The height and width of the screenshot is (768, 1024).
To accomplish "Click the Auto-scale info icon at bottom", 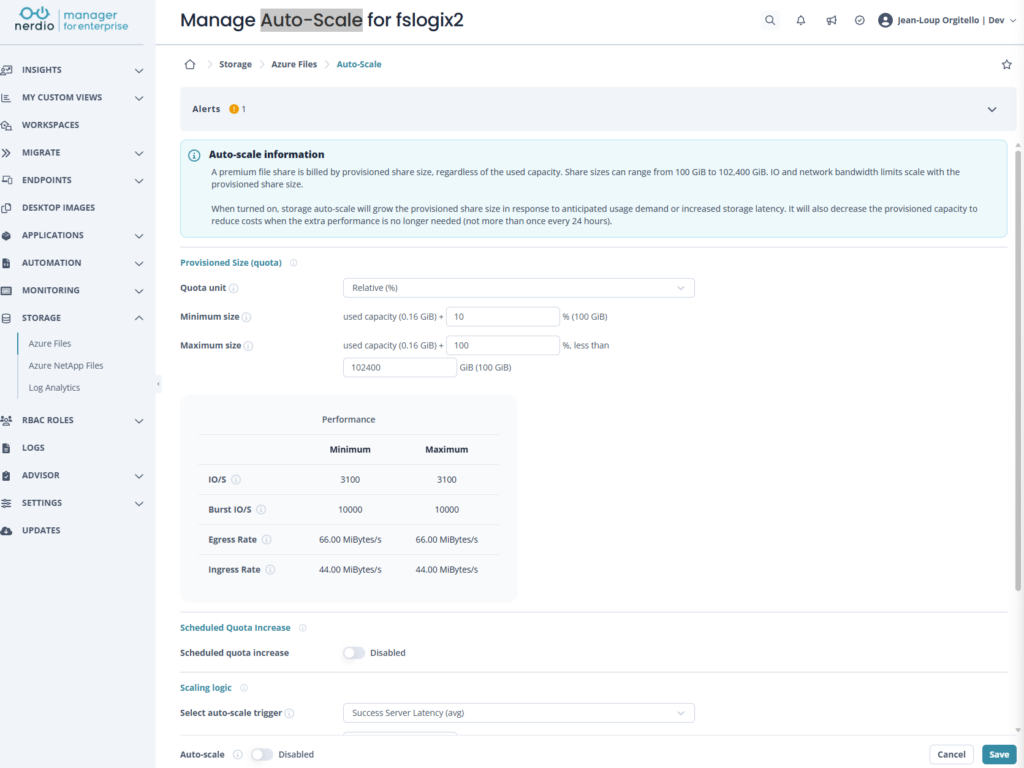I will click(x=238, y=754).
